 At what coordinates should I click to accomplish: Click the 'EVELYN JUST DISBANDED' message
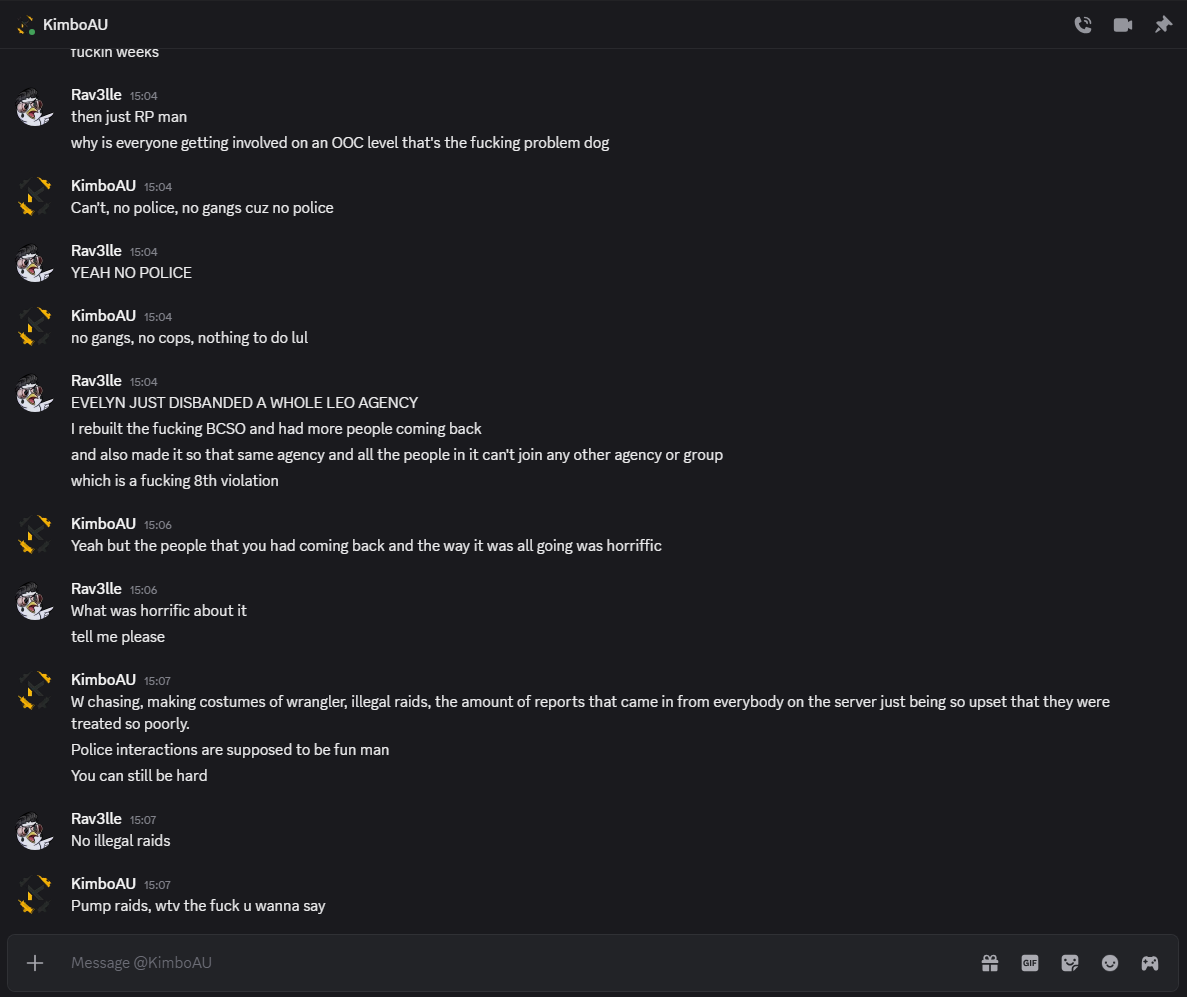(x=244, y=403)
